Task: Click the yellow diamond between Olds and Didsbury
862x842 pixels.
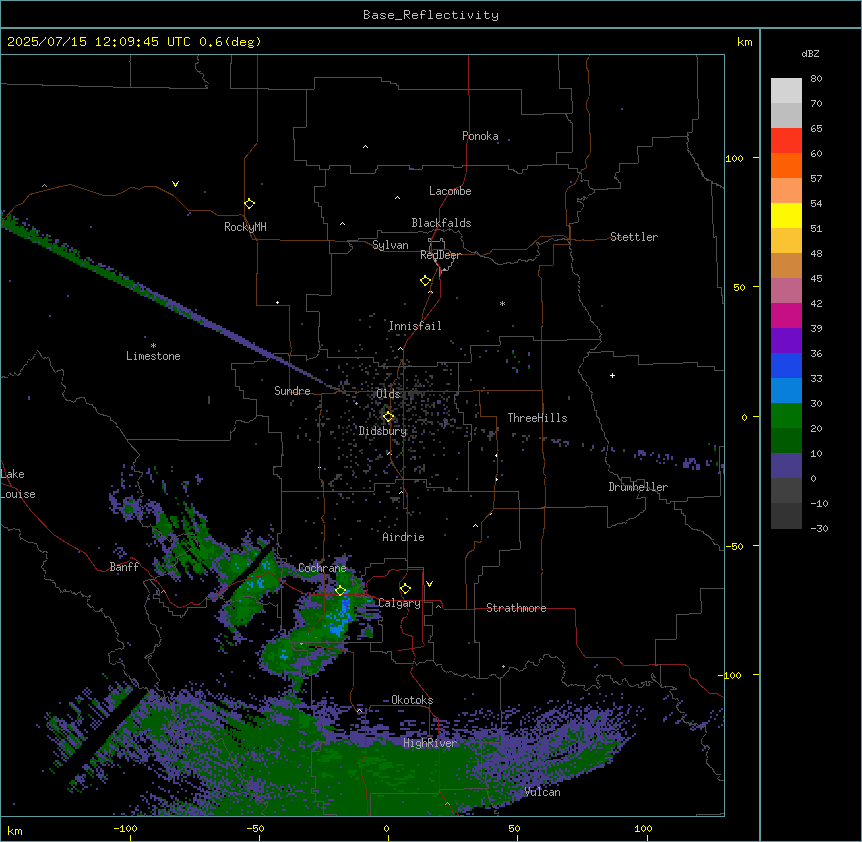Action: 388,417
